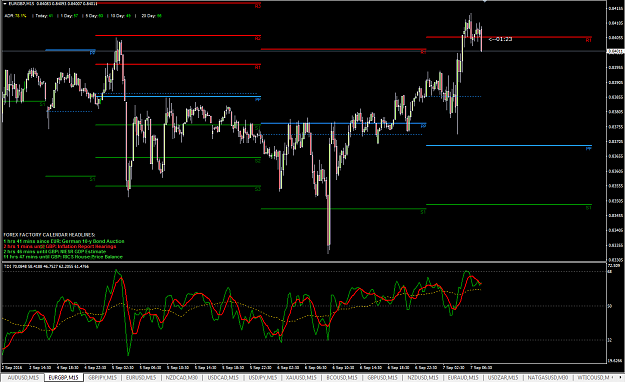Click the RICS House Price Balance headline

(63, 257)
